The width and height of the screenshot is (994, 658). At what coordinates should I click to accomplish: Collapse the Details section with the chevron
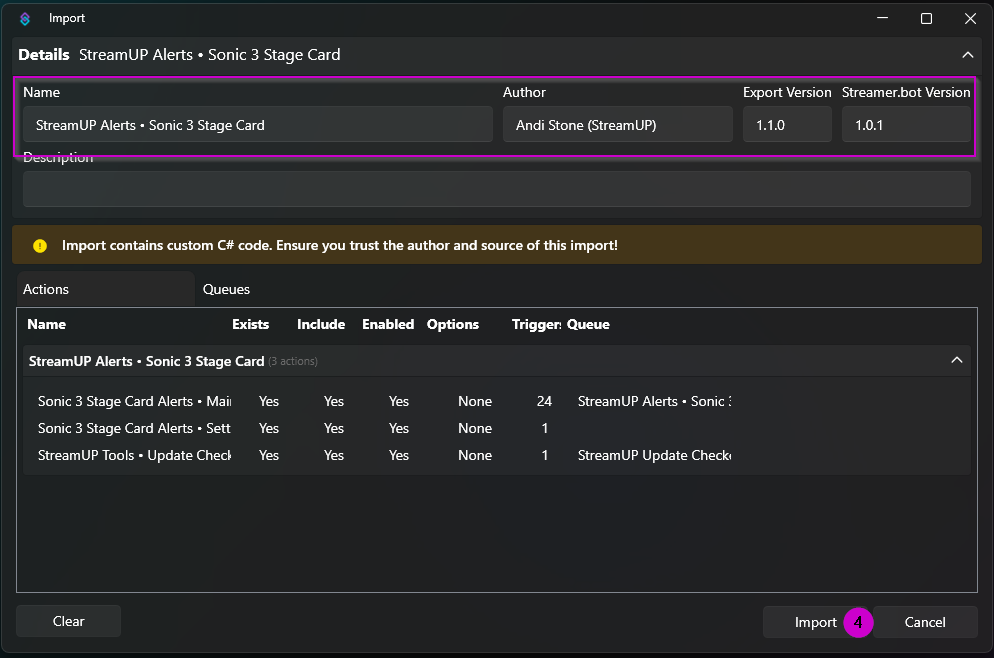[967, 55]
